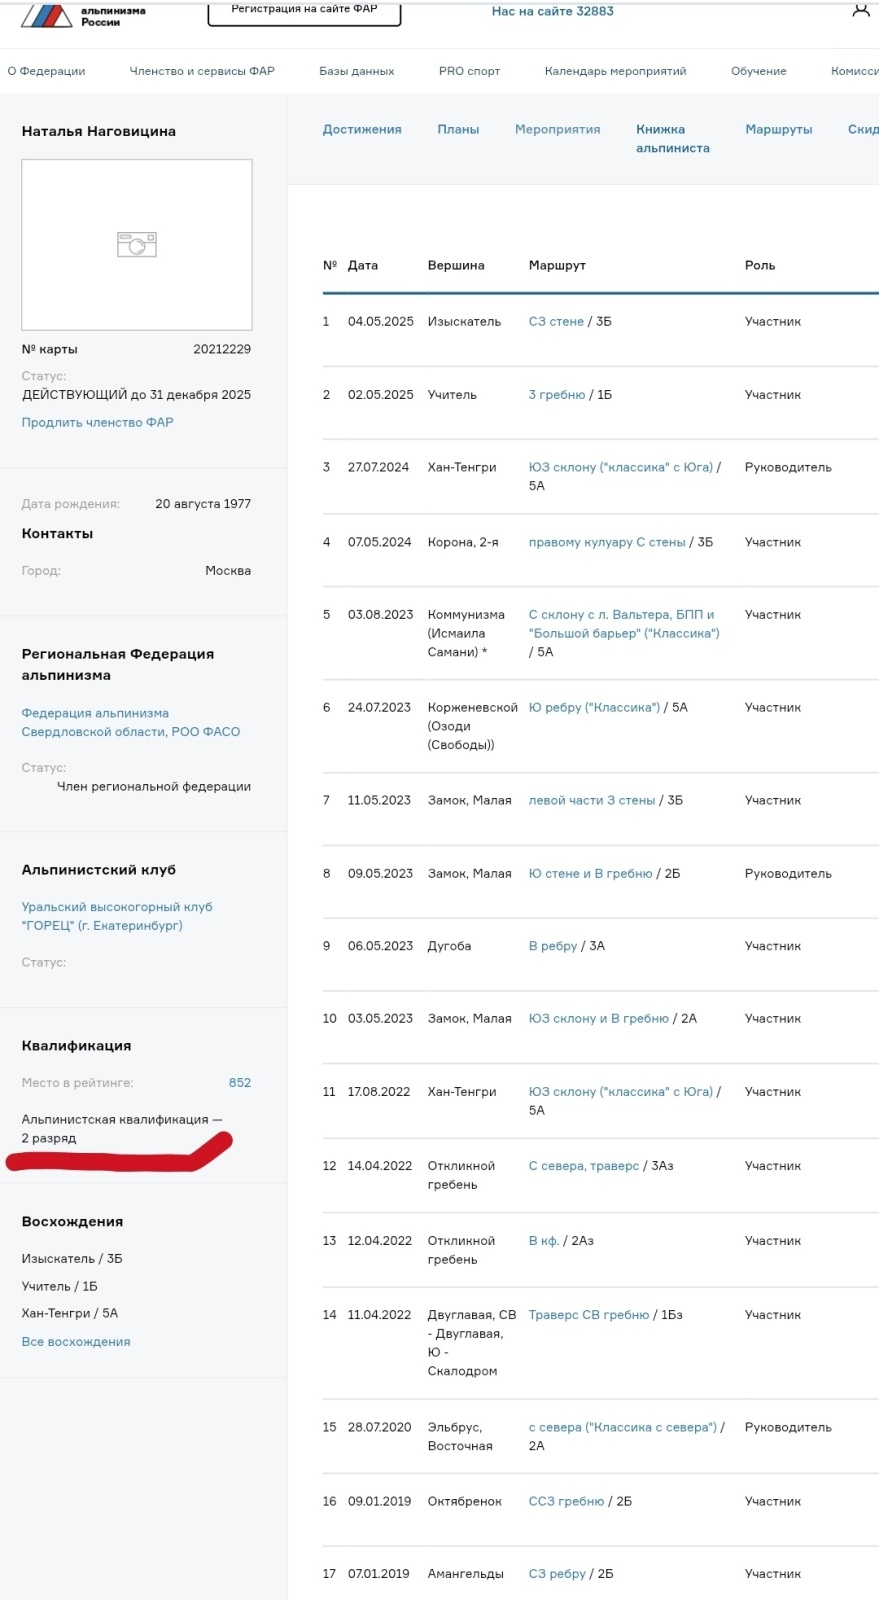Open the Уральский высокогорный клуб ГОРЕЦ link

(x=116, y=916)
